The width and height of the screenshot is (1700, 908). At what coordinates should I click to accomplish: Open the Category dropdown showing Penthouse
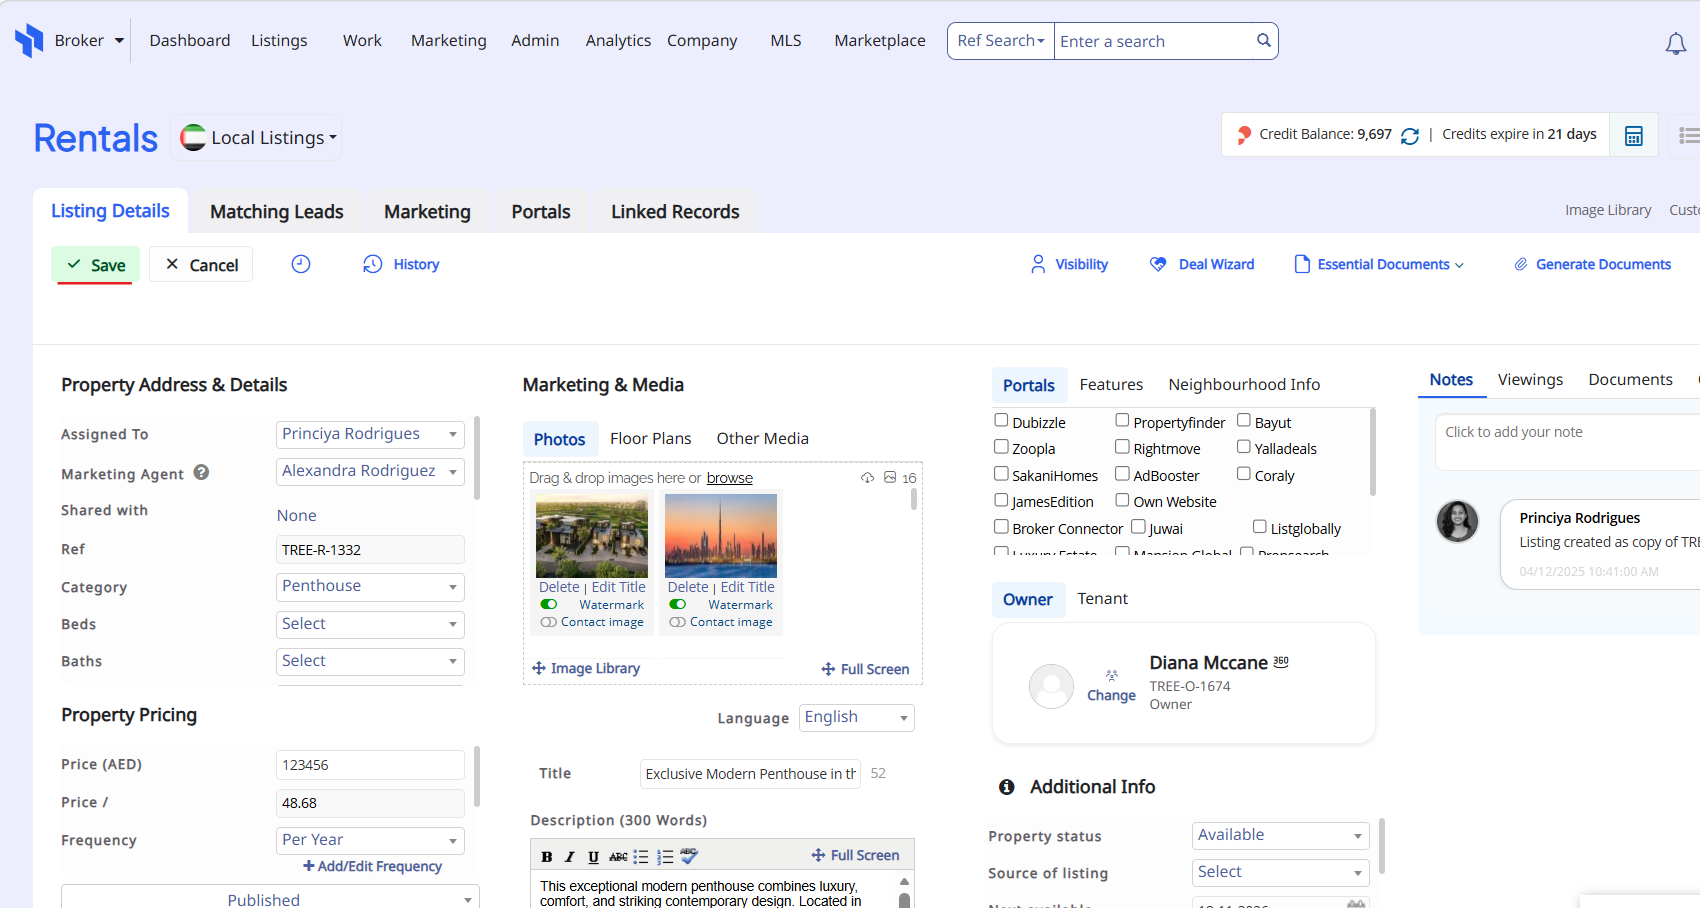coord(370,587)
